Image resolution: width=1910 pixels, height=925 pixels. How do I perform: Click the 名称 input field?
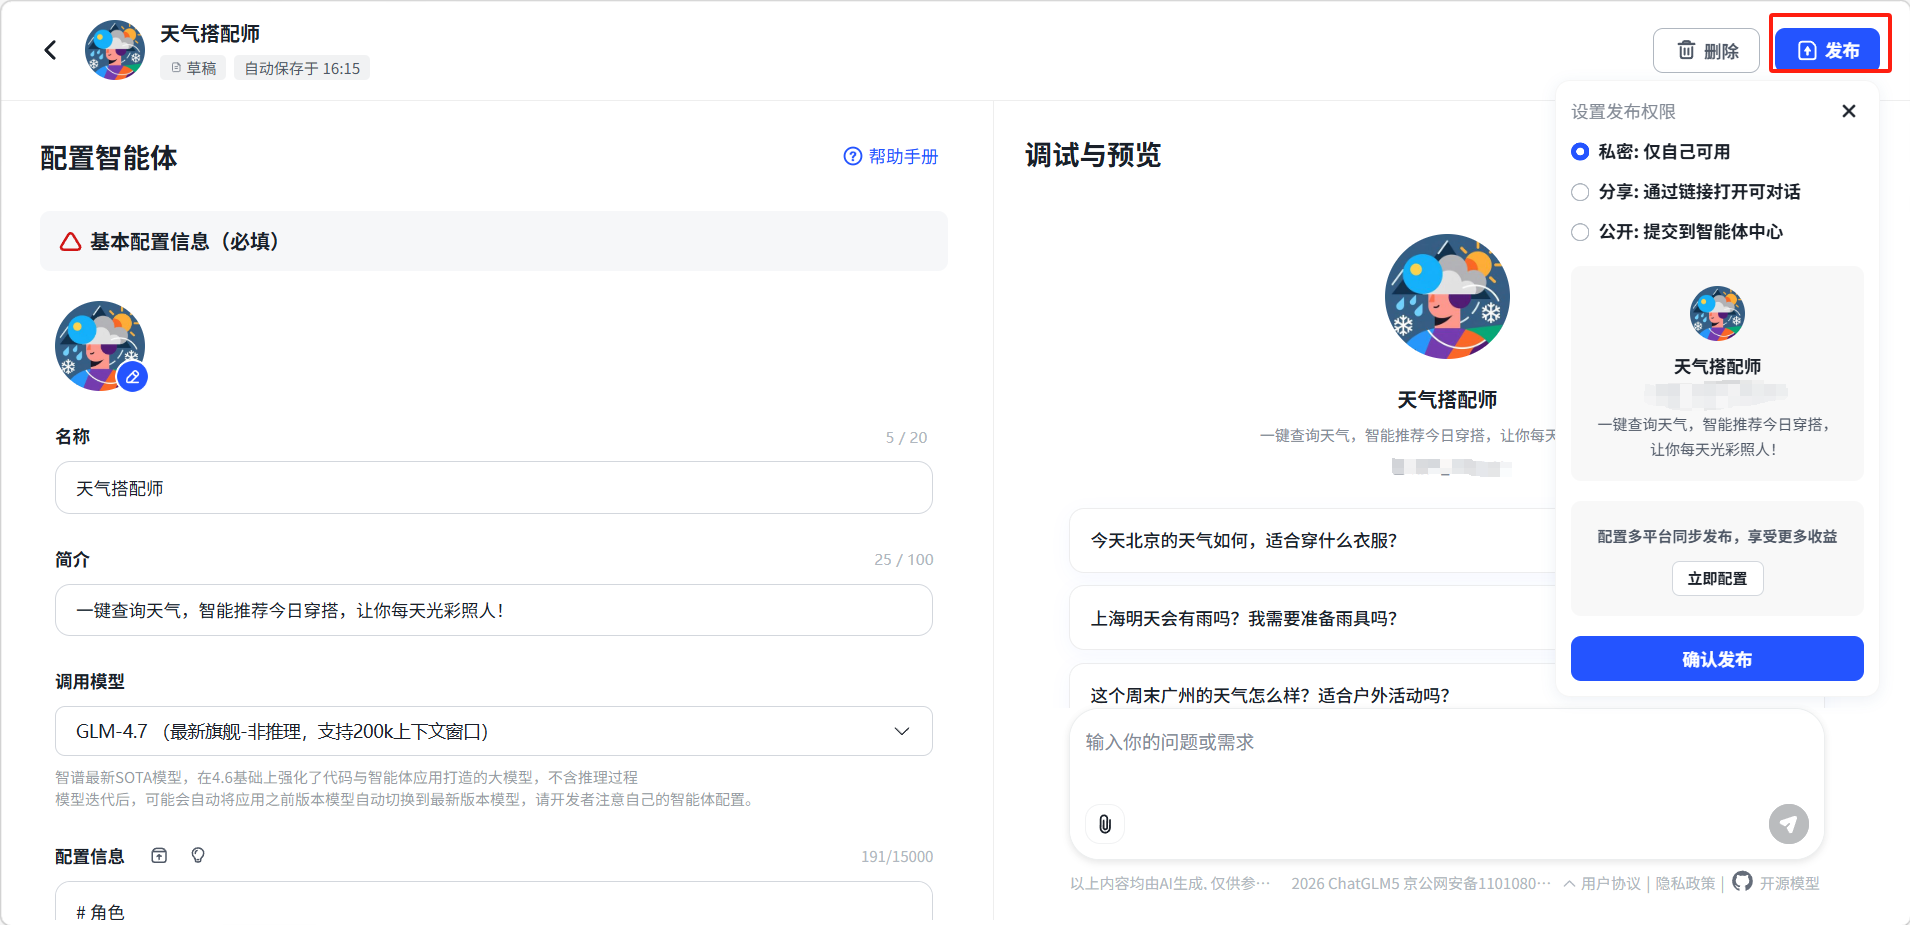[494, 488]
